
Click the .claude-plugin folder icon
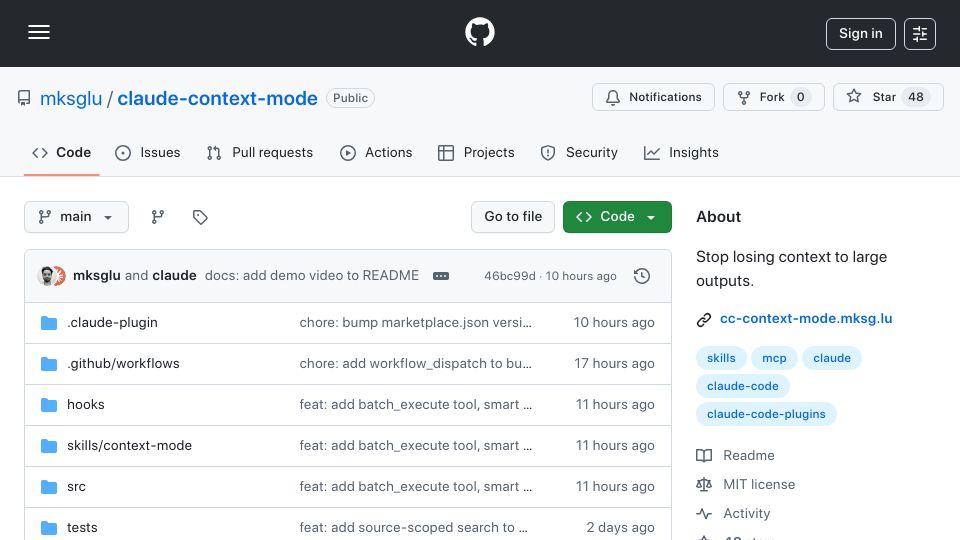tap(49, 323)
